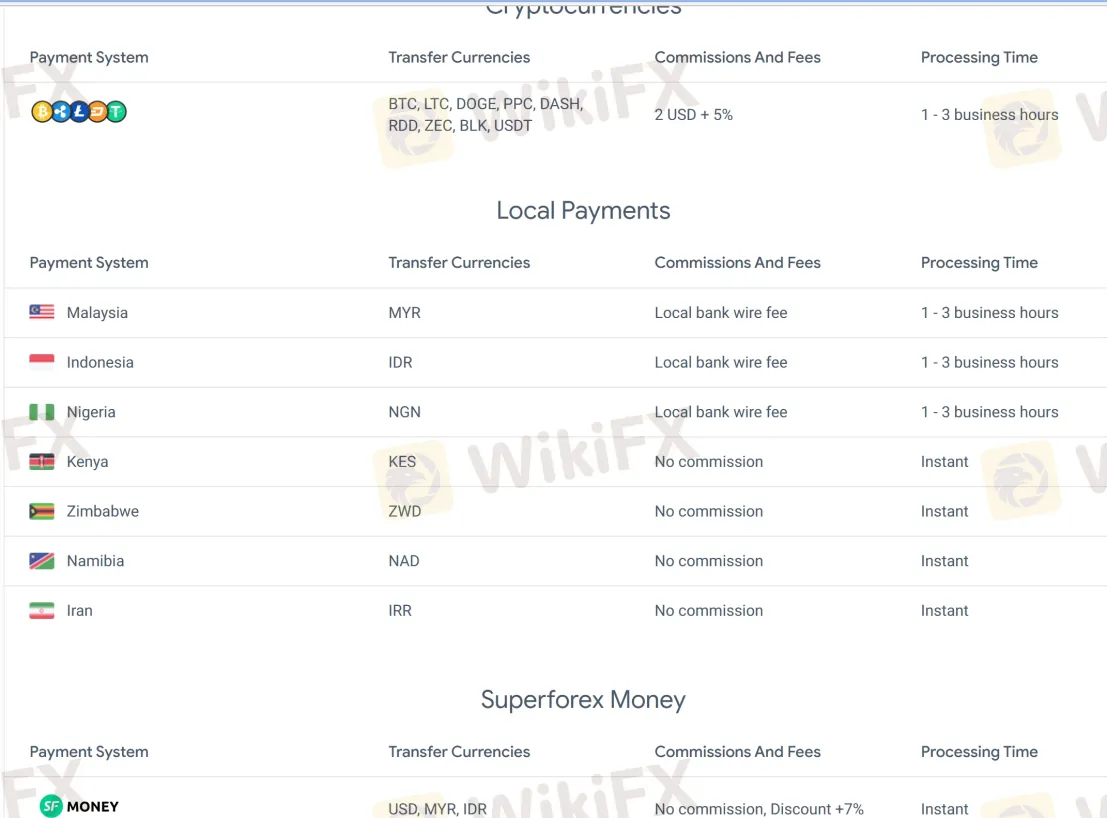This screenshot has width=1108, height=818.
Task: Click "Transfer Currencies" header under Superforex Money
Action: 459,752
